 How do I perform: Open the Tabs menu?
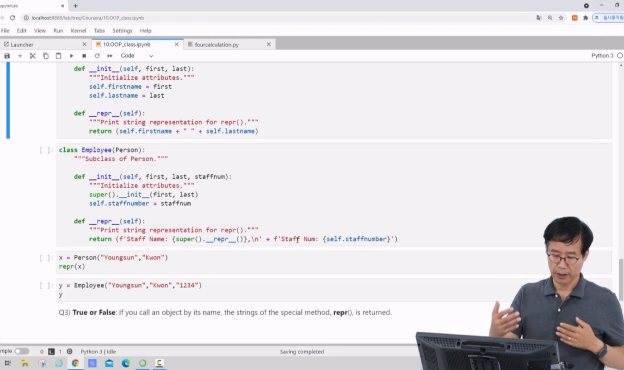click(99, 31)
